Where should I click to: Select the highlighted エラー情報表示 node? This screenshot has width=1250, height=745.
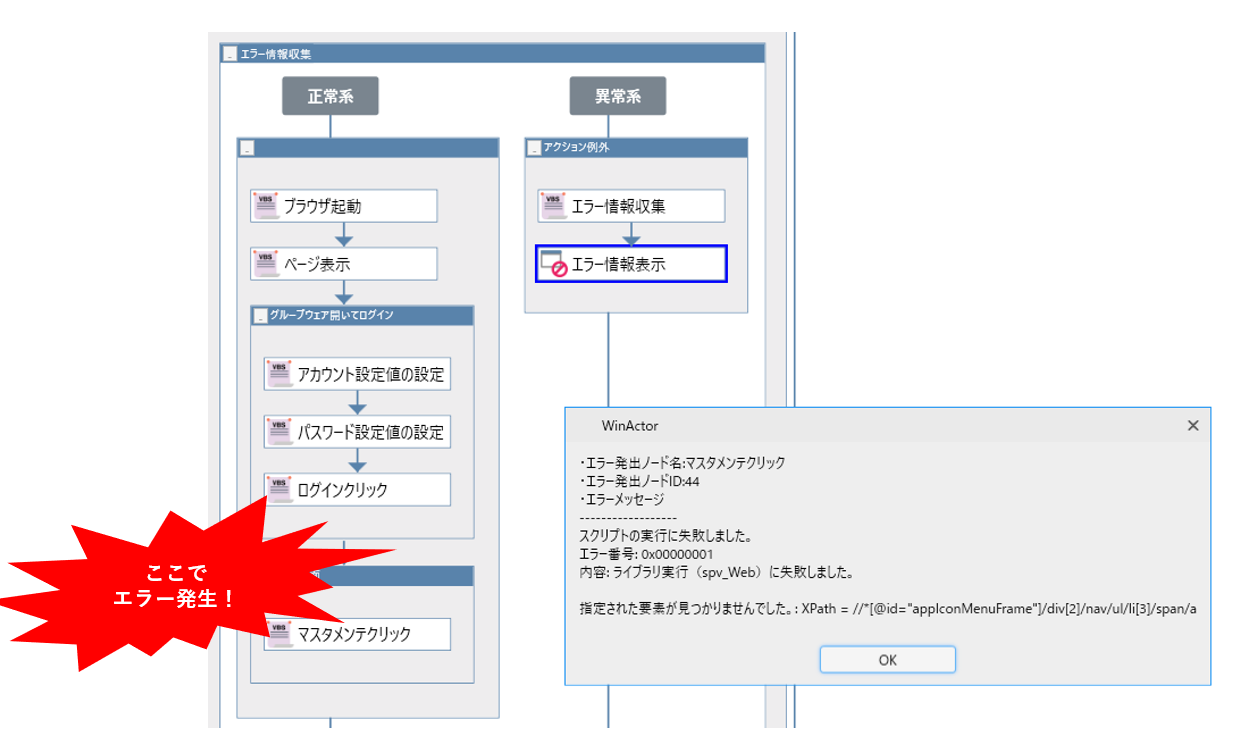pyautogui.click(x=631, y=261)
